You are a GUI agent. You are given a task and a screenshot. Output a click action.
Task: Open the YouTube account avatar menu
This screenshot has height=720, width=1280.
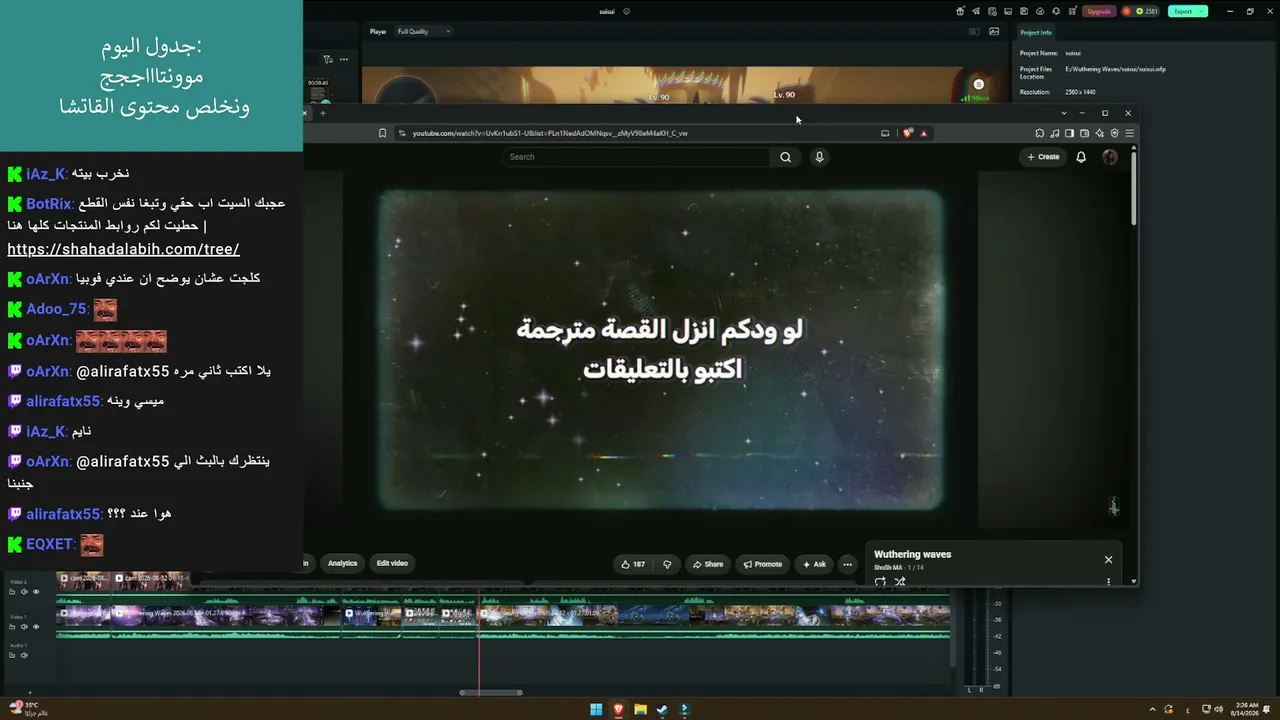click(1110, 157)
